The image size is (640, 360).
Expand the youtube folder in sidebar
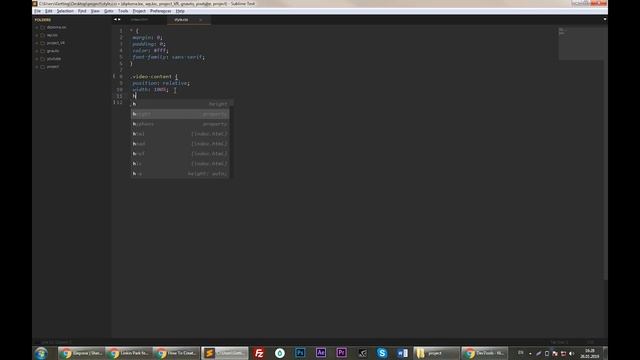coord(37,59)
